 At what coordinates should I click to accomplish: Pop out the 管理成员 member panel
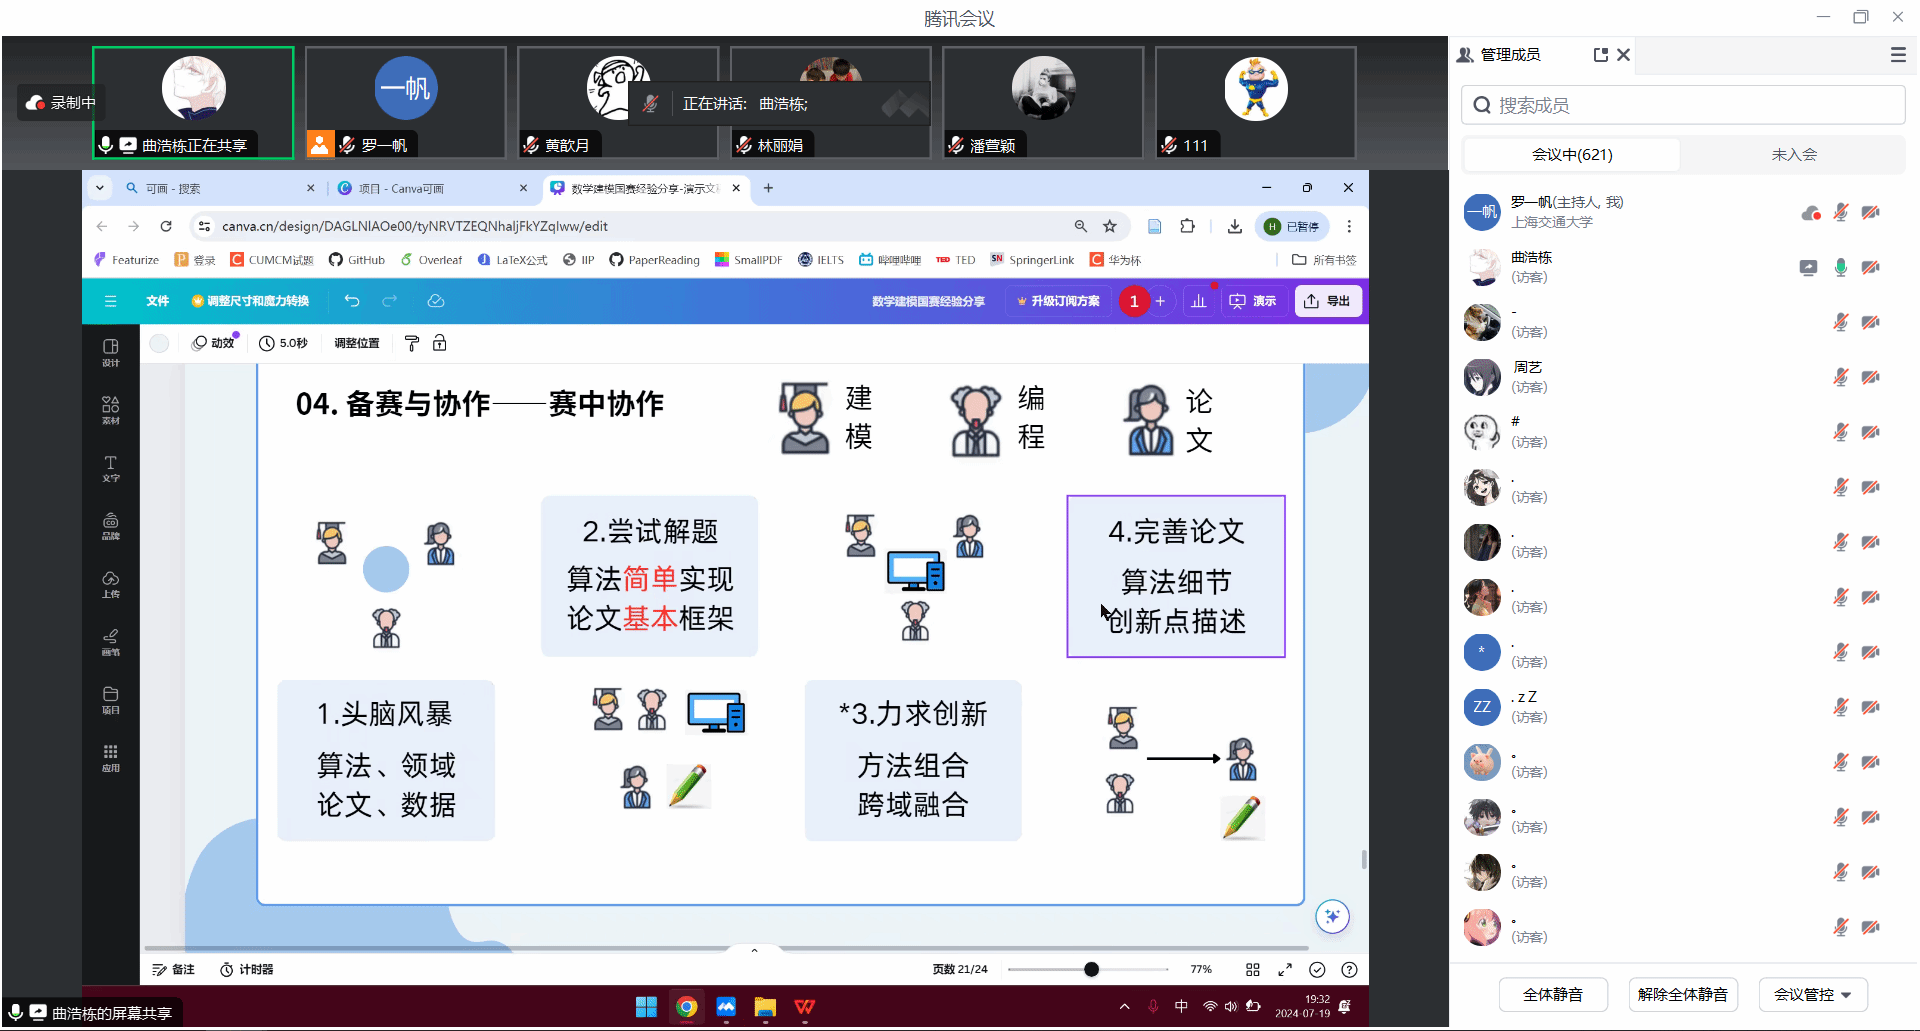point(1600,55)
